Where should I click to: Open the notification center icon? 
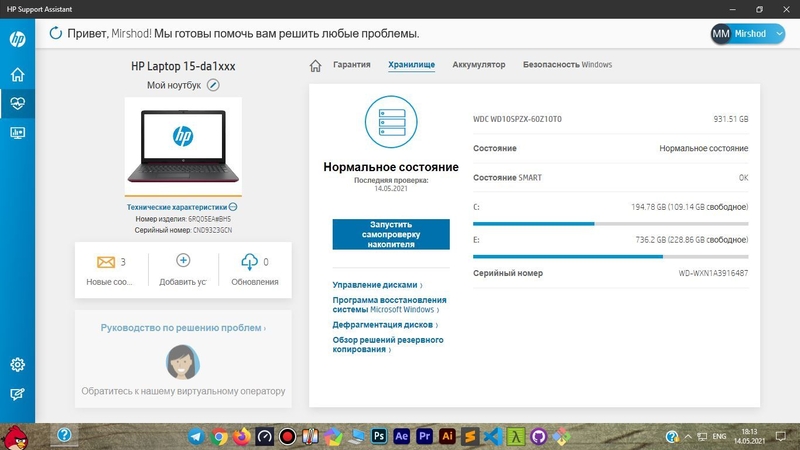tap(781, 437)
